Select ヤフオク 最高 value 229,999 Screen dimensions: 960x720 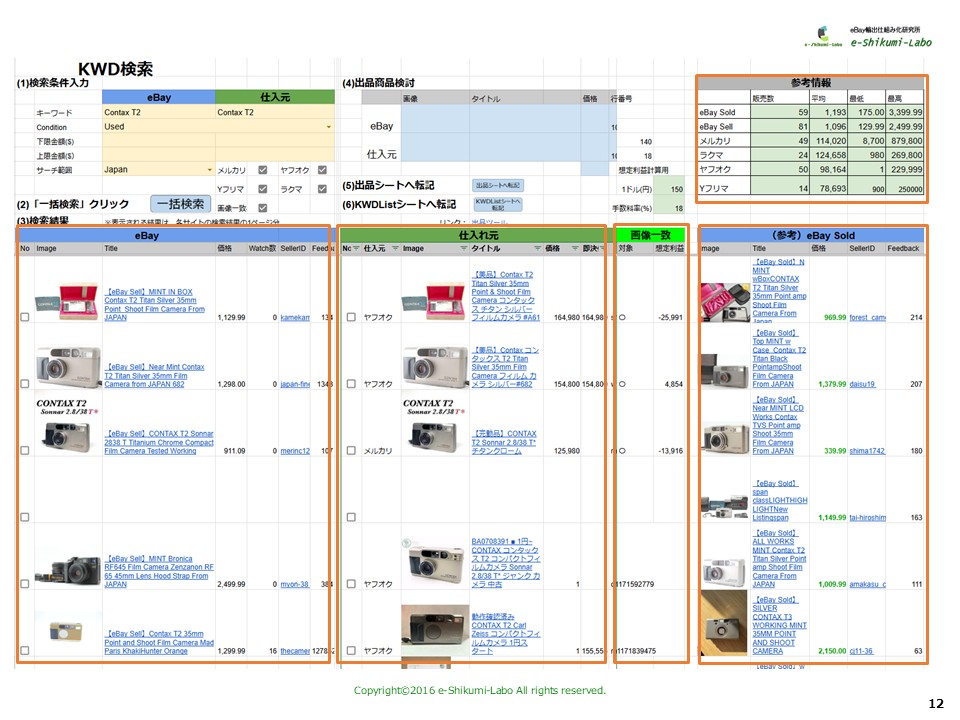[904, 170]
